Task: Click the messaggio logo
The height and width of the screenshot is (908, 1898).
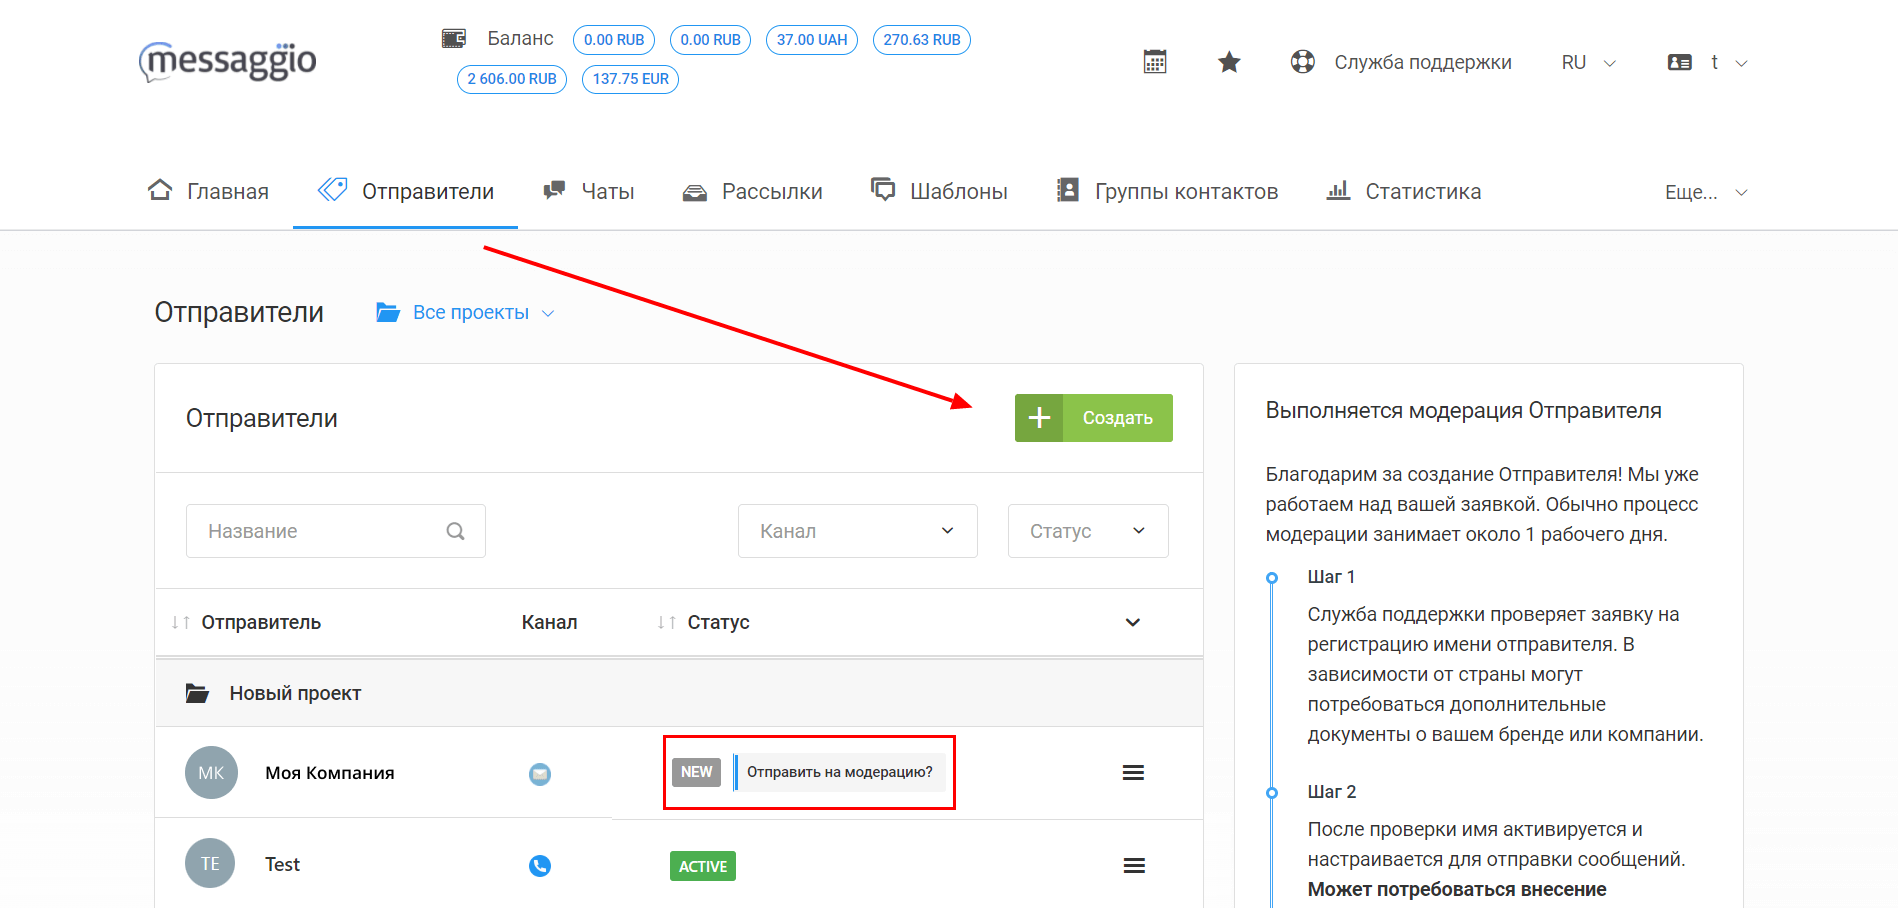Action: [227, 62]
